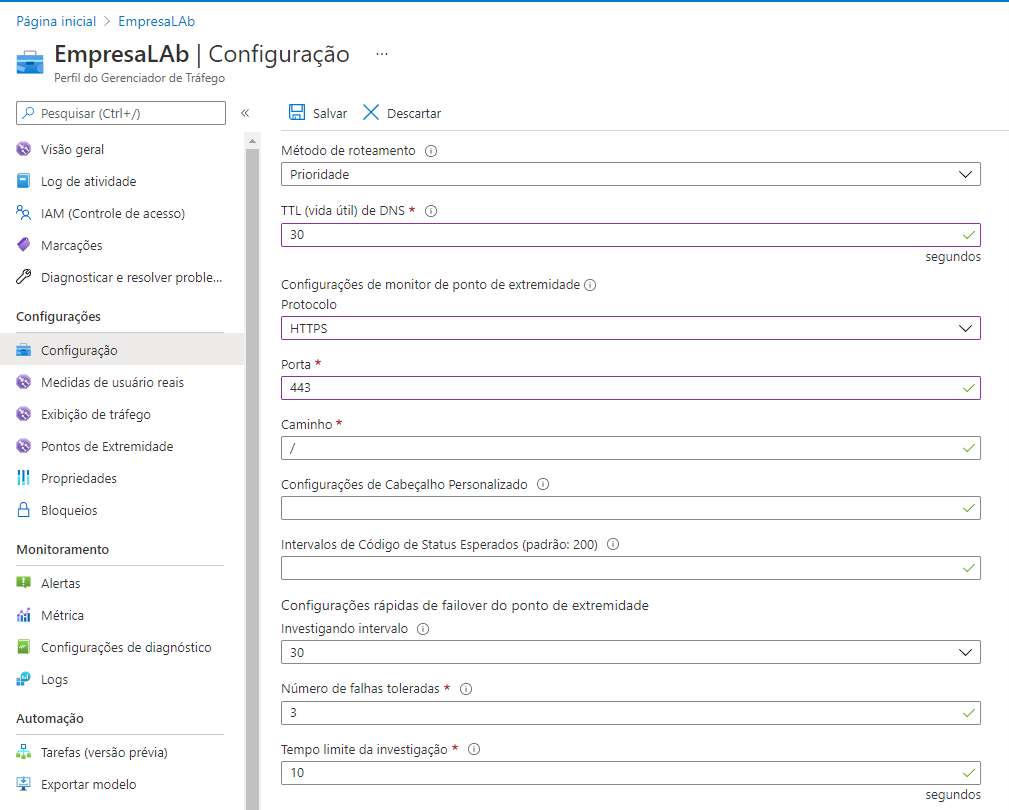Click the Configurações de diagnóstico icon
The width and height of the screenshot is (1009, 810).
[24, 647]
